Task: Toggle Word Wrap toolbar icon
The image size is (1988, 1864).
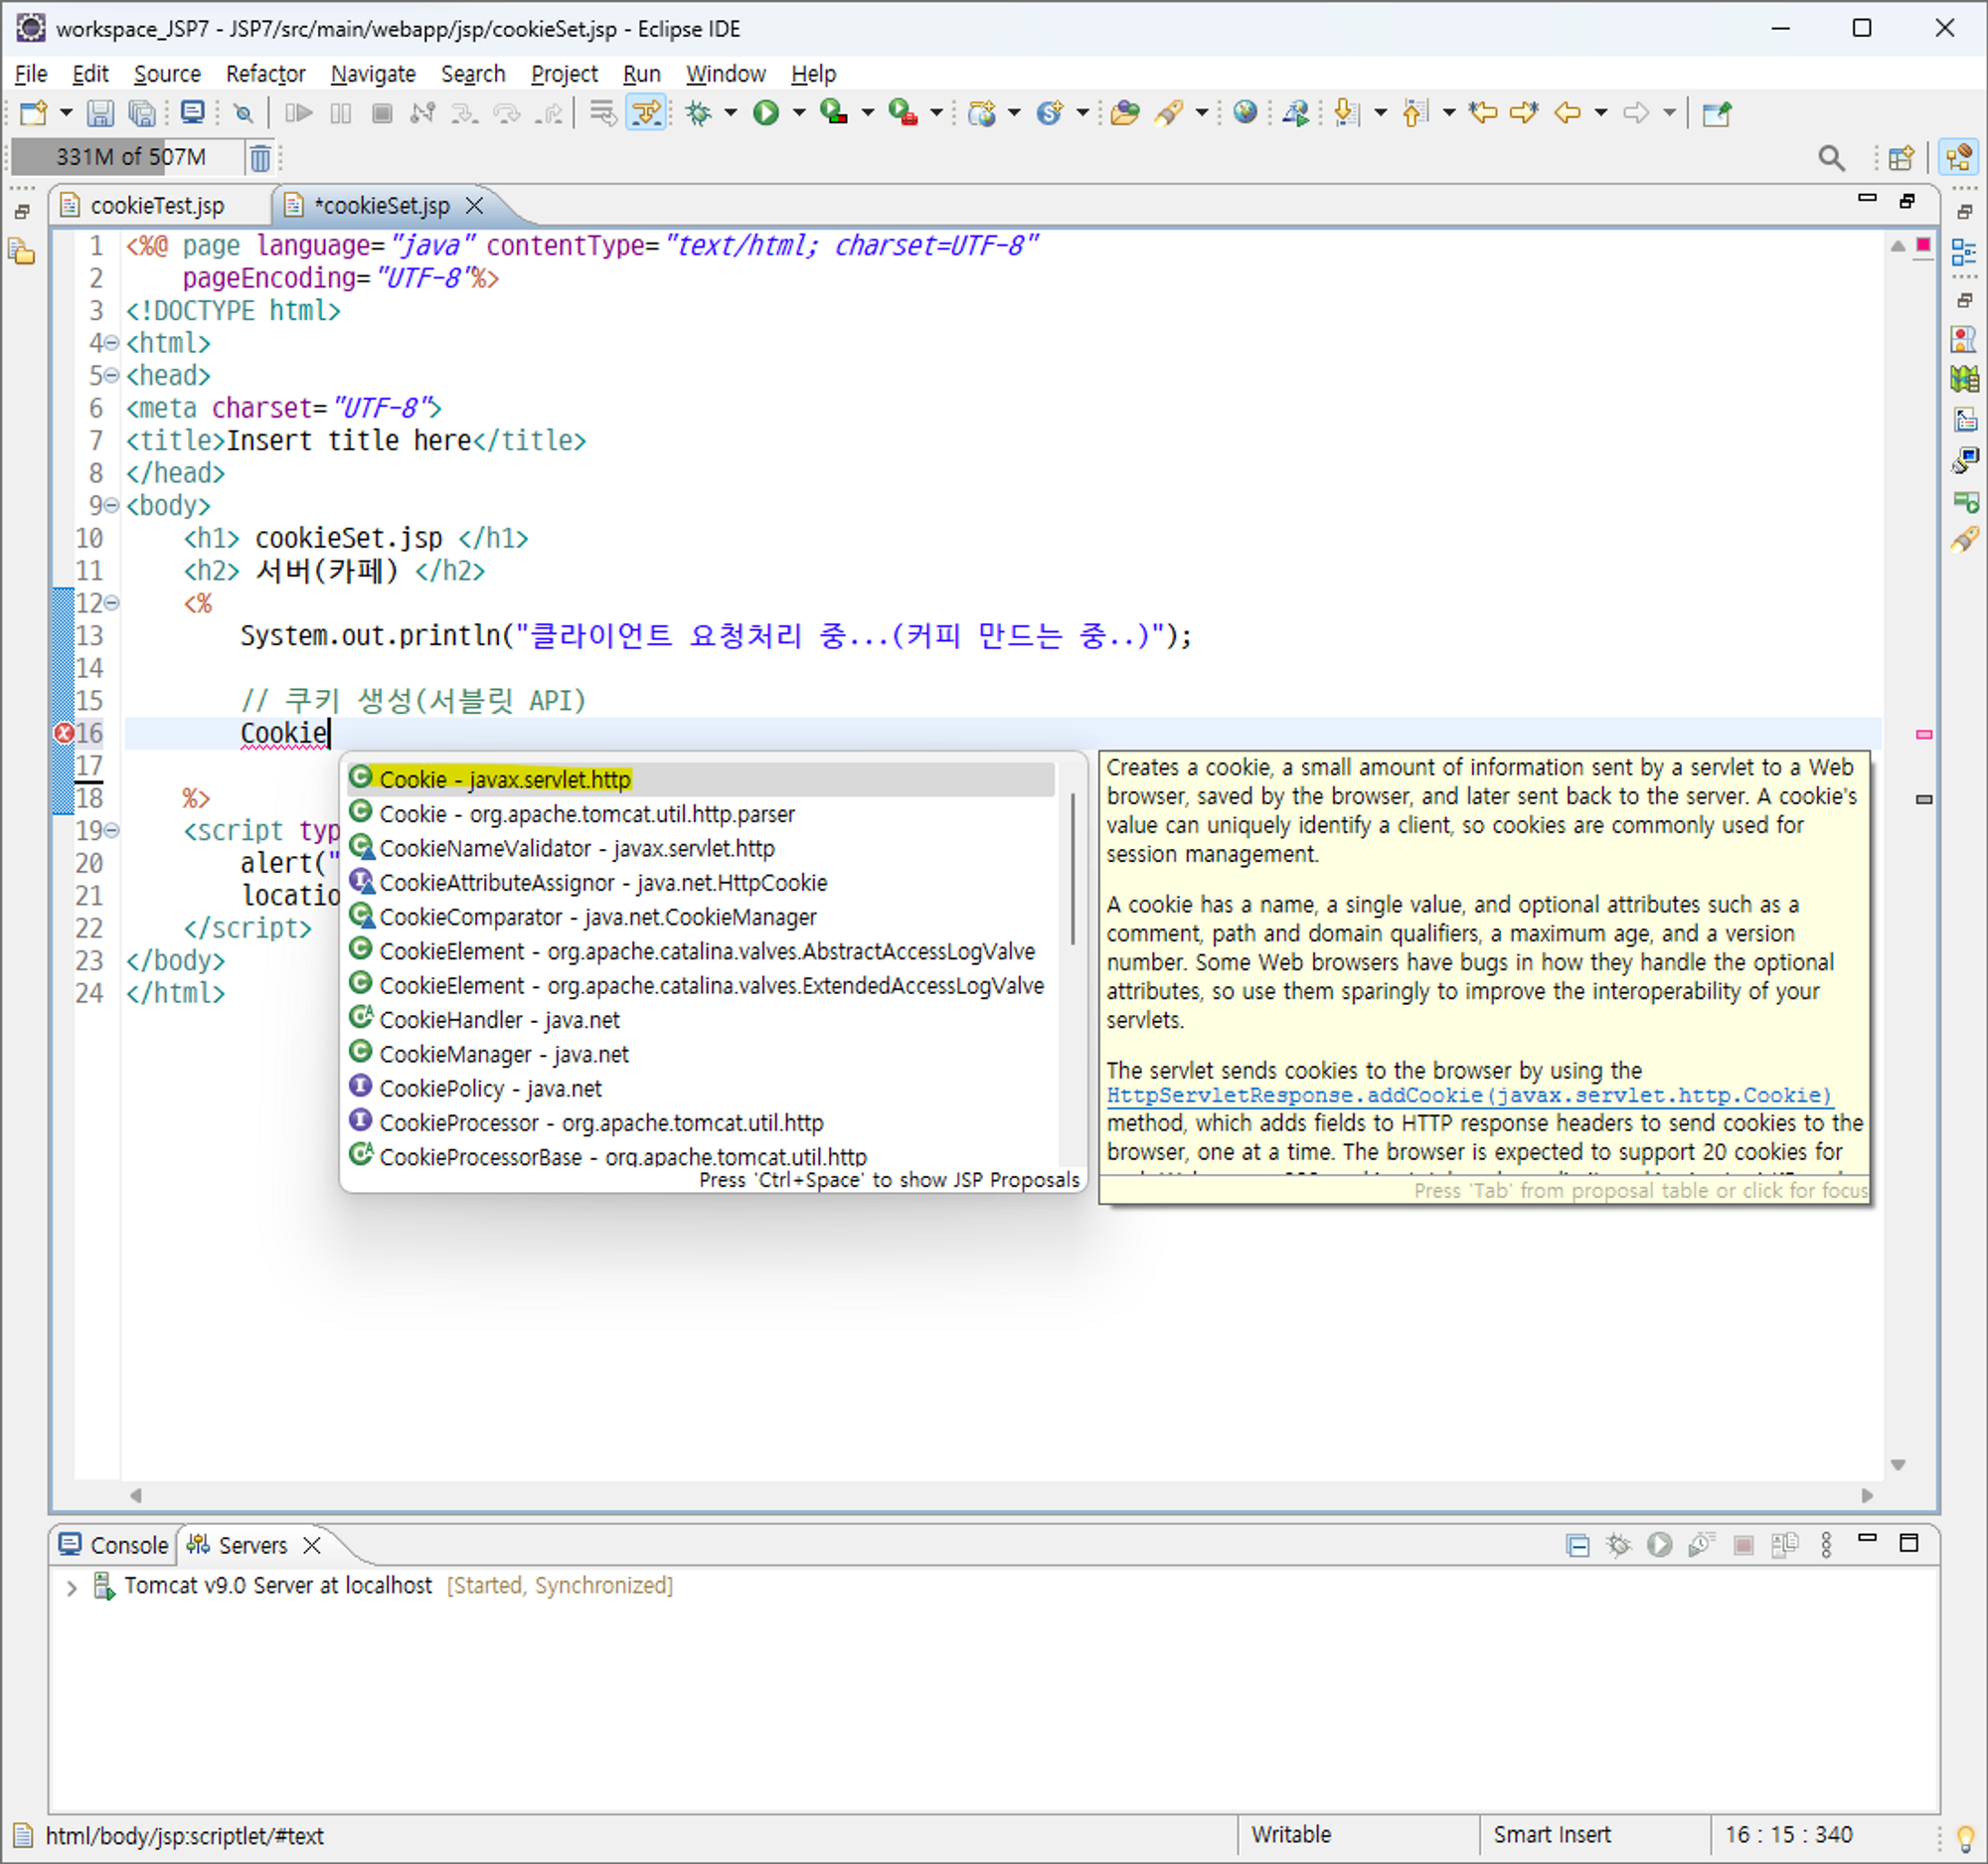Action: click(x=602, y=113)
